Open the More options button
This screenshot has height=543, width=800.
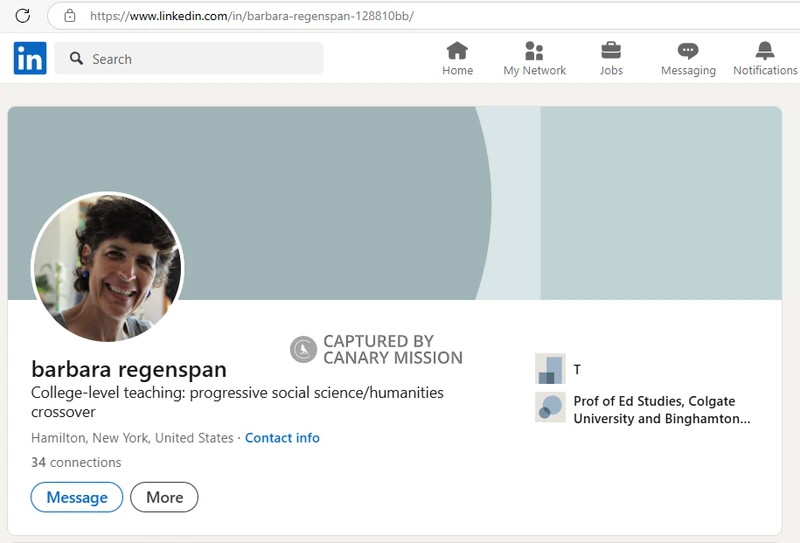click(x=164, y=497)
